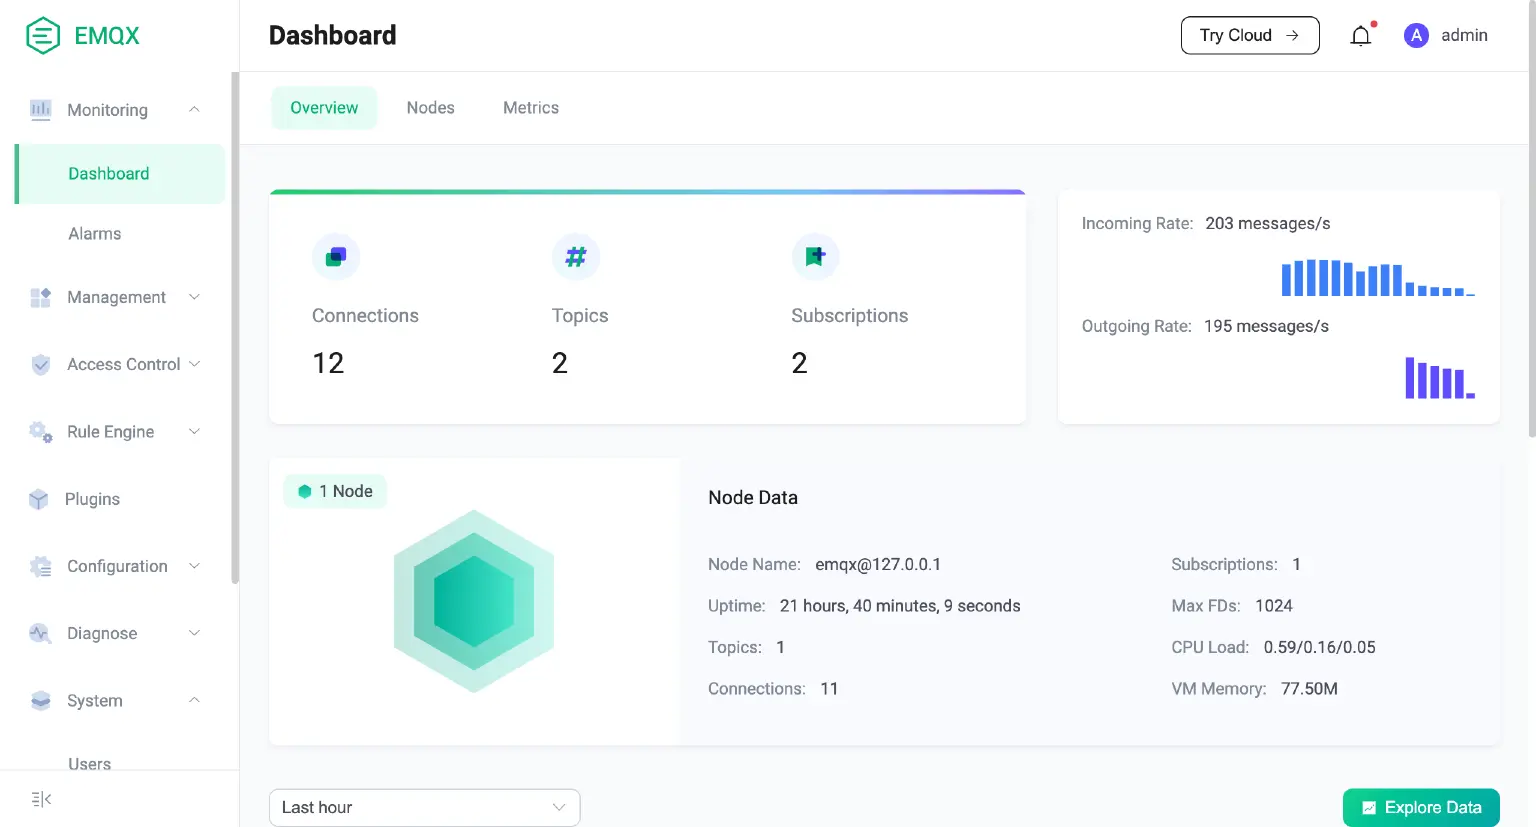The height and width of the screenshot is (827, 1536).
Task: Collapse the sidebar with the collapse icon
Action: [x=39, y=798]
